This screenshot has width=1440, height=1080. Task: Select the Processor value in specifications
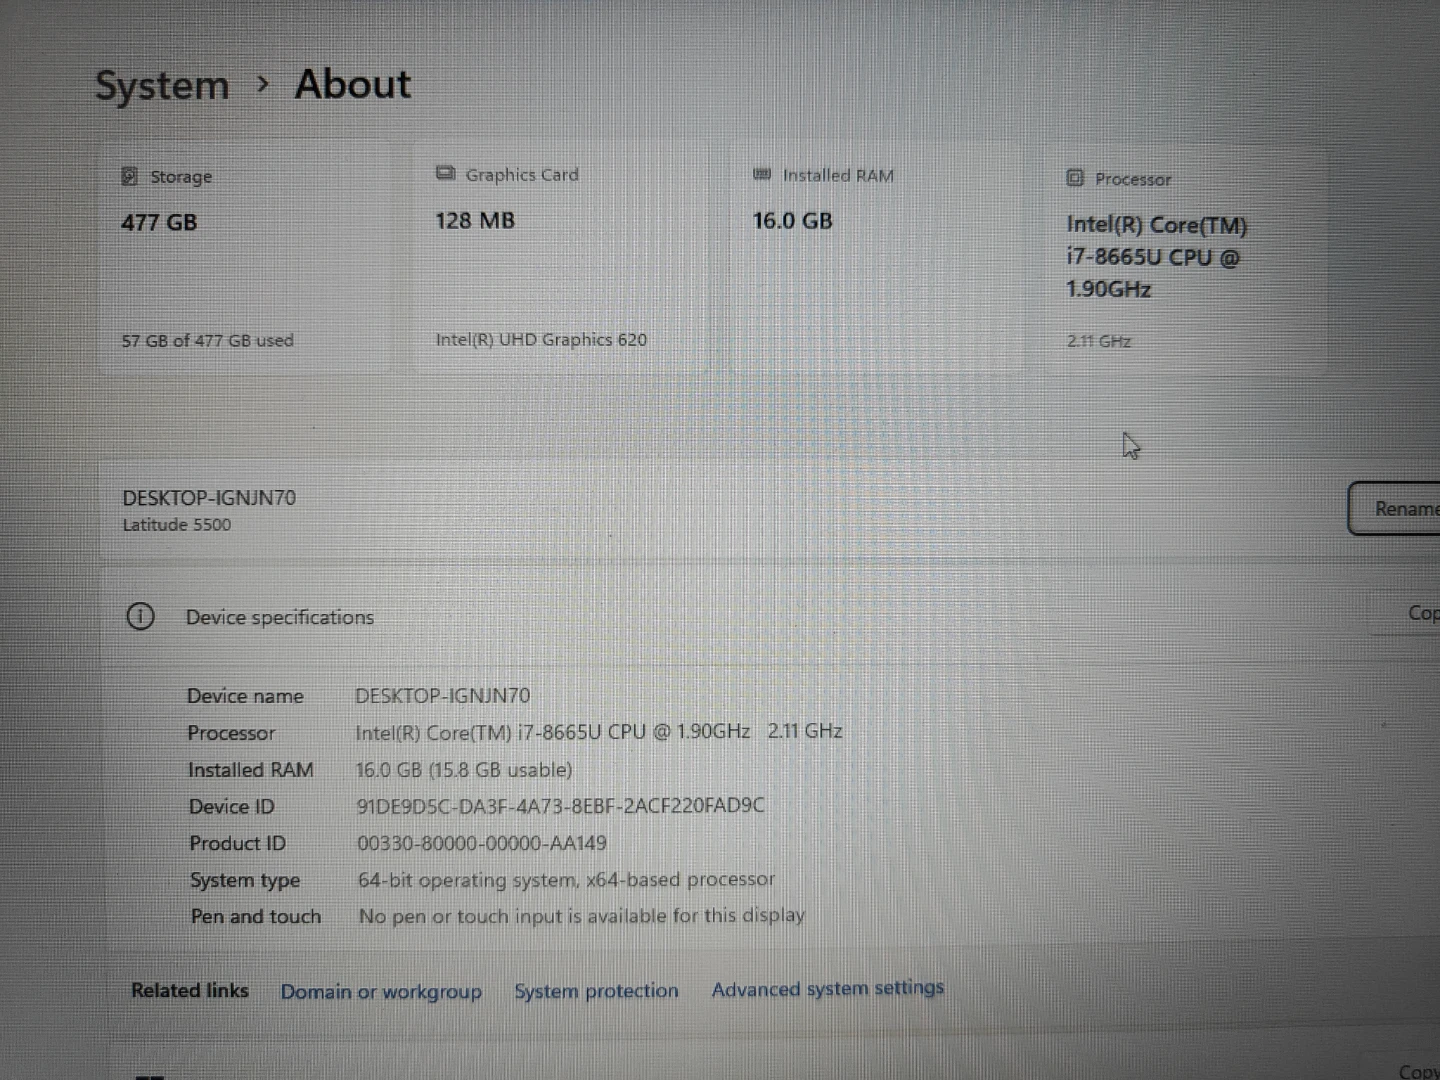(x=599, y=732)
